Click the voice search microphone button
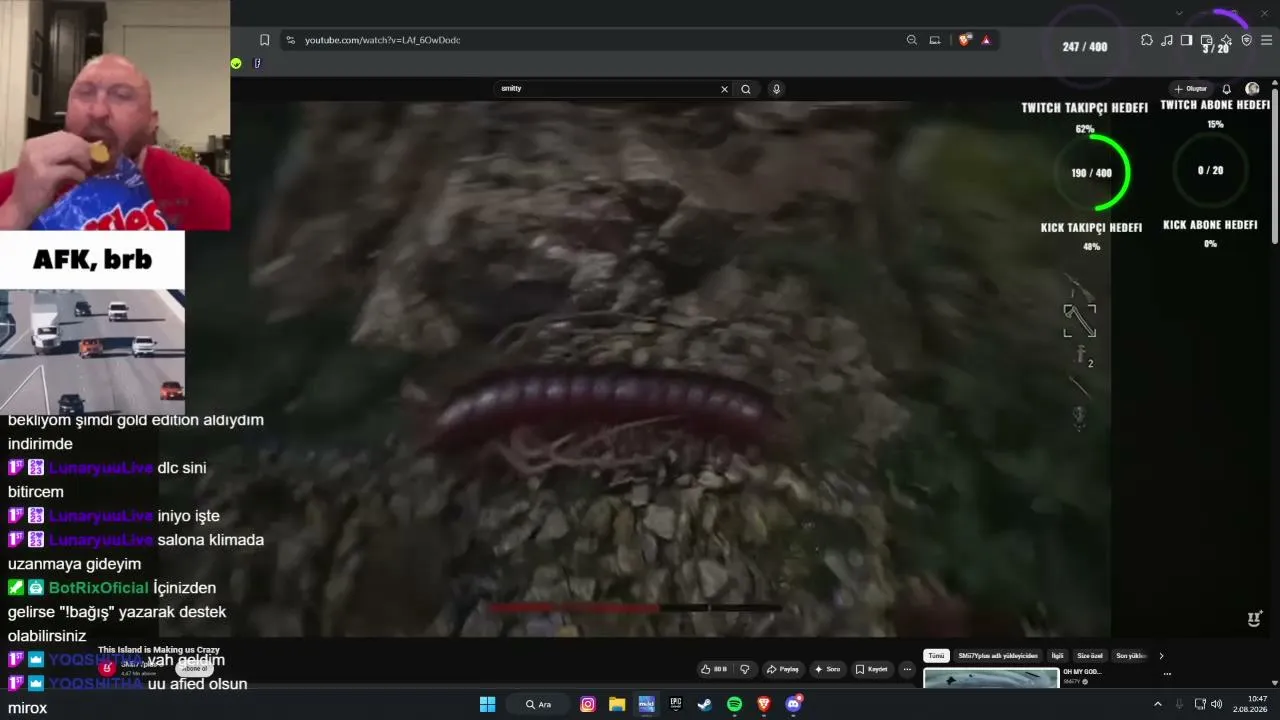 [x=776, y=89]
